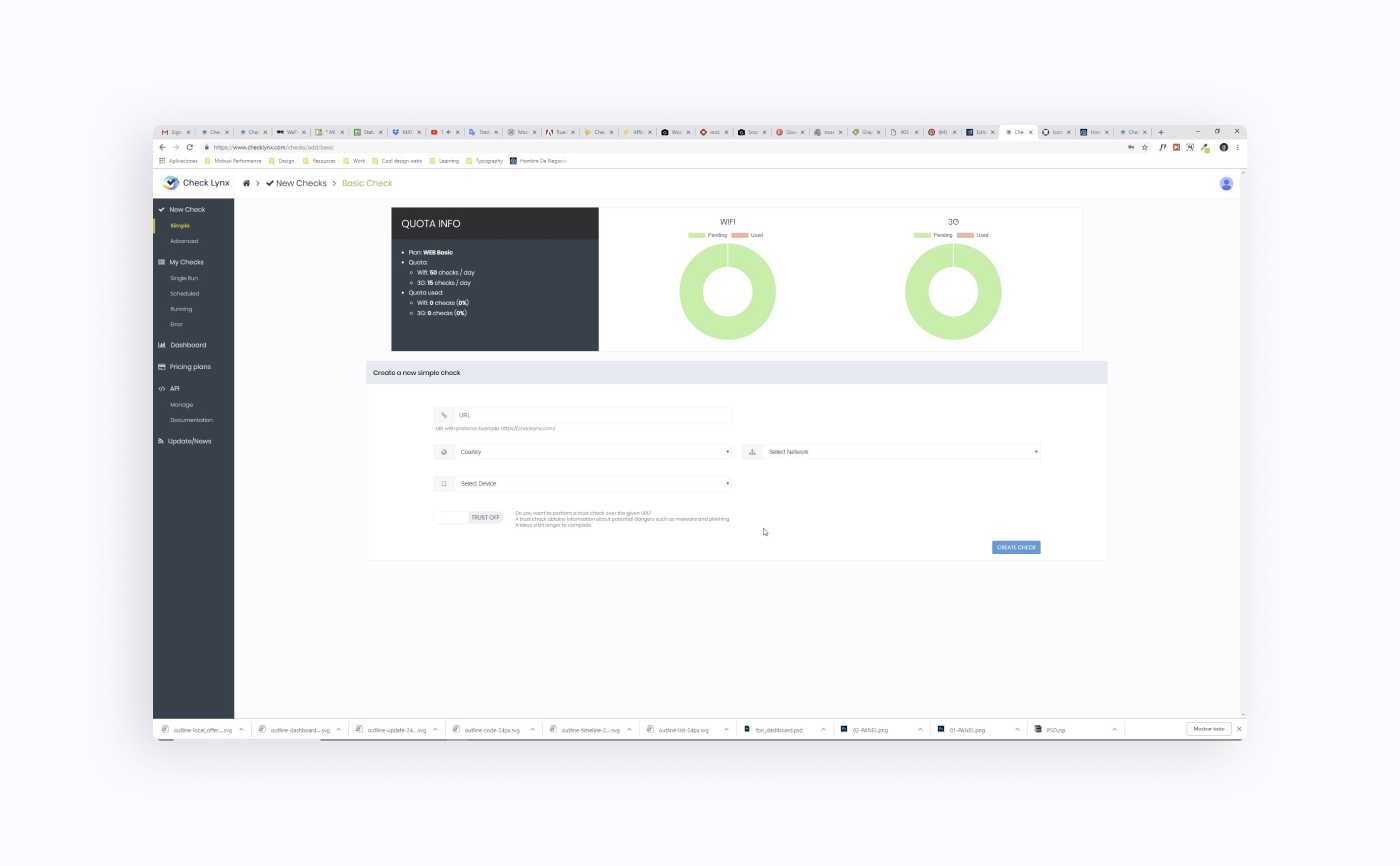The image size is (1400, 866).
Task: Click the red extension icon in the Chrome toolbar
Action: point(1176,147)
